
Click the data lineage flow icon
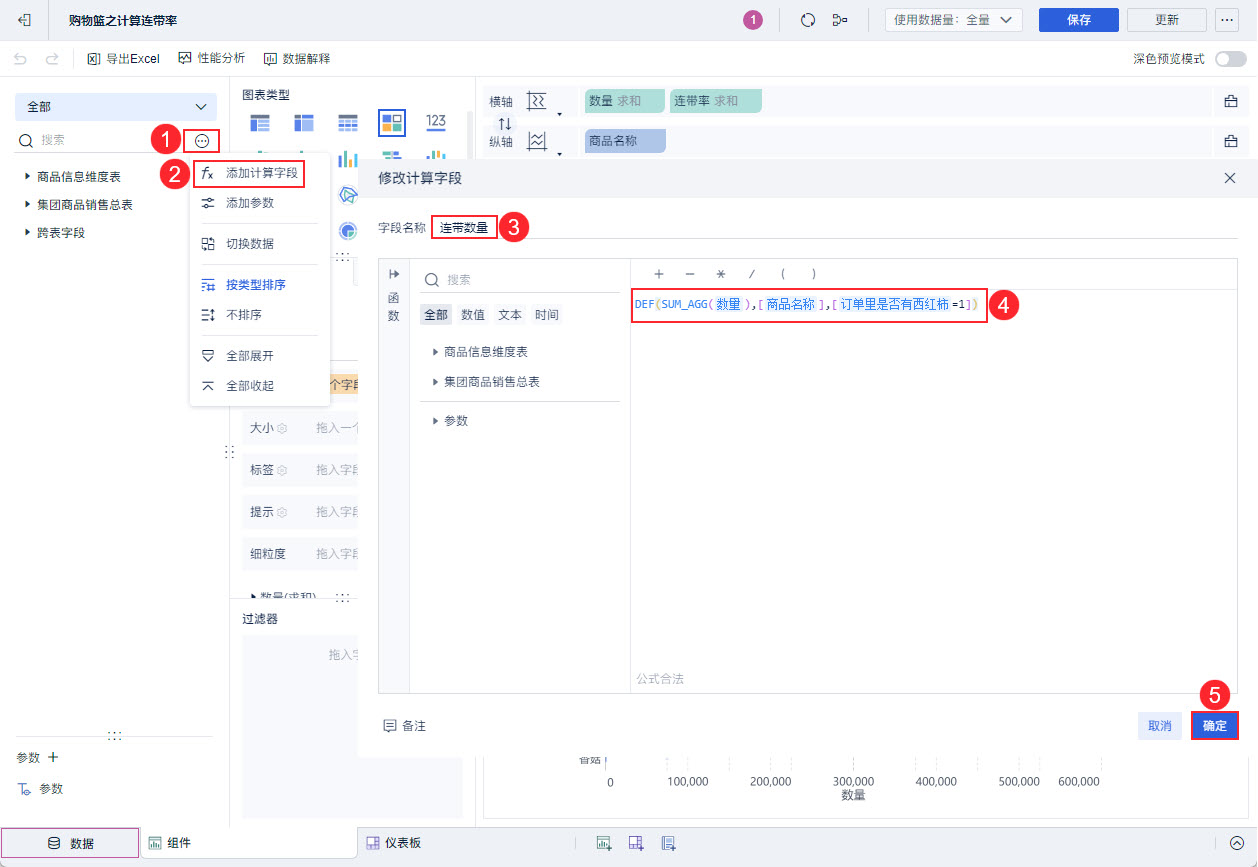840,20
